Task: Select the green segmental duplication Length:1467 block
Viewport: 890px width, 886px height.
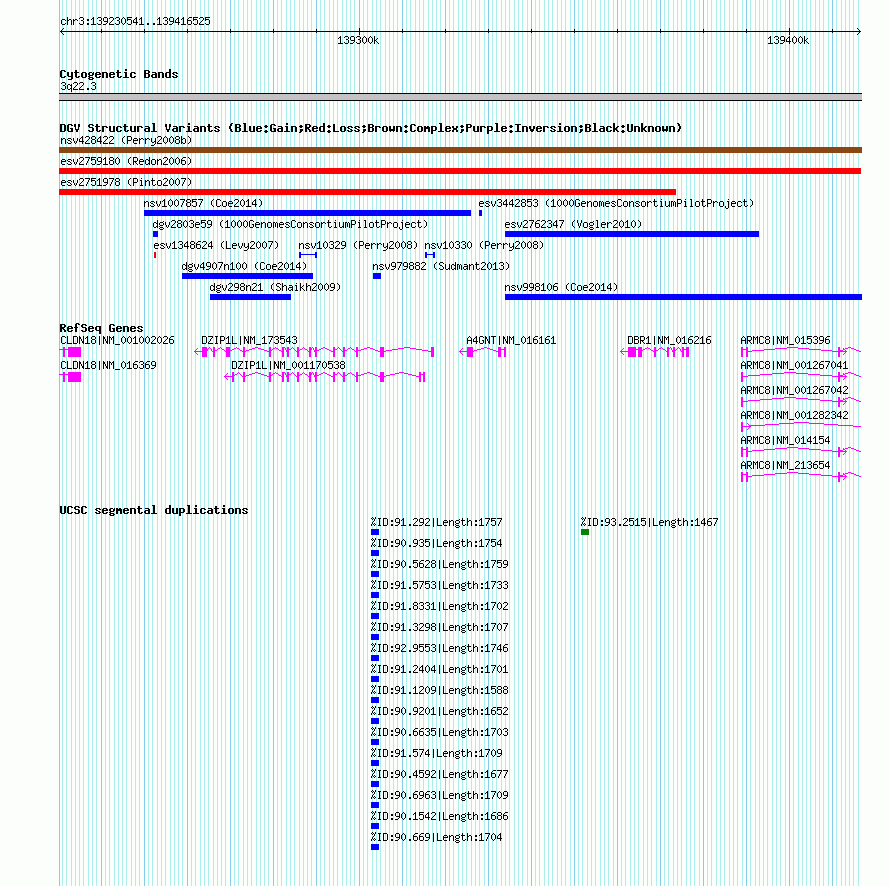Action: 585,532
